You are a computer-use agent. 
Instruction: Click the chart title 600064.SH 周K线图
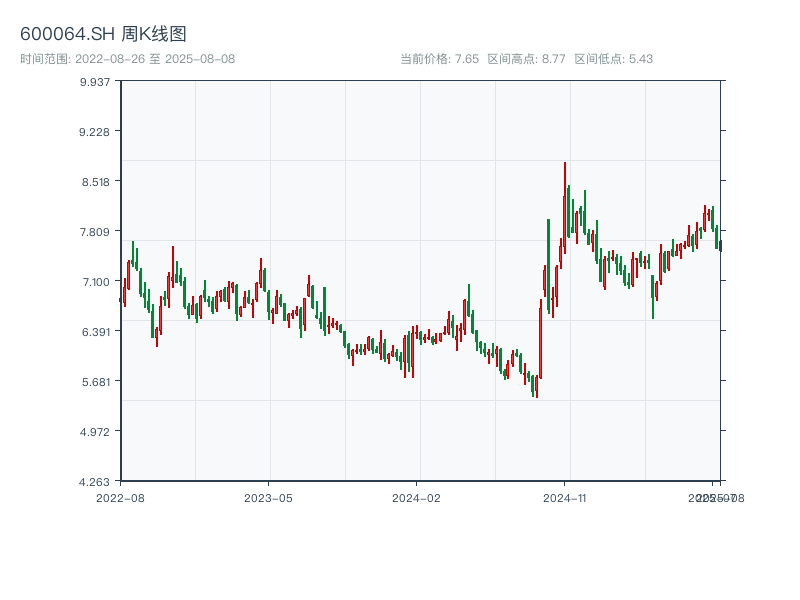103,34
